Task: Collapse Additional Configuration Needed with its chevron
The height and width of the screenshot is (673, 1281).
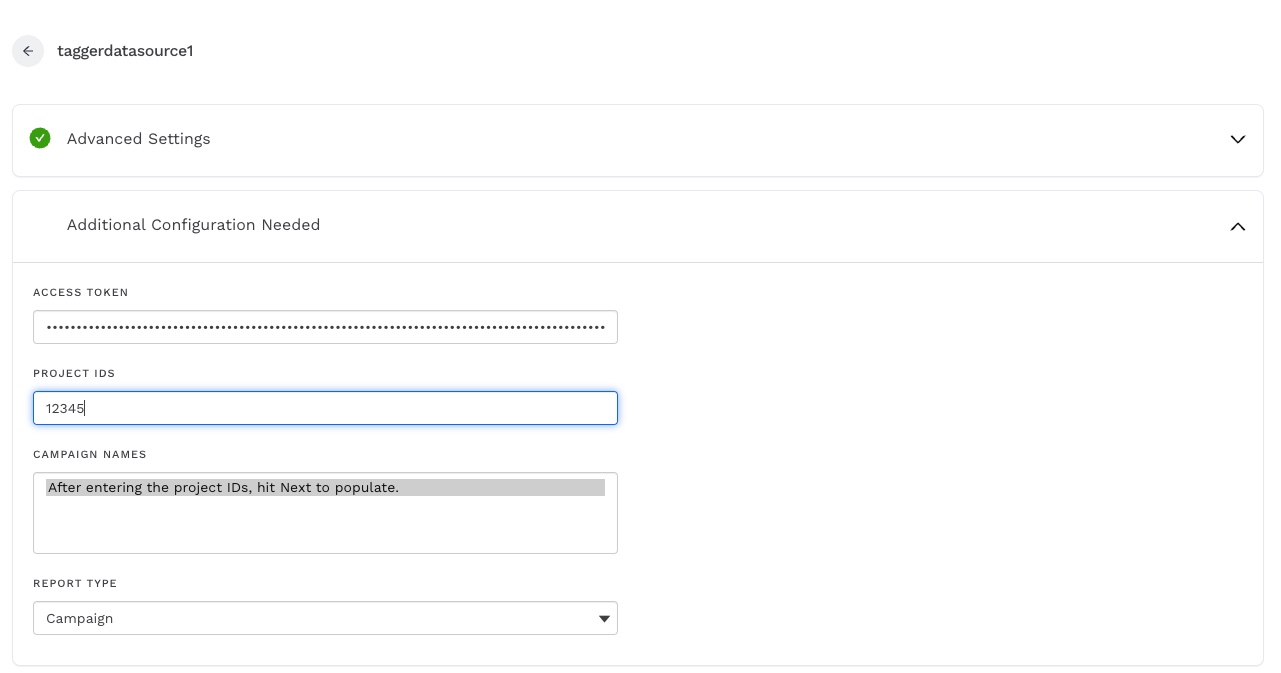Action: 1237,226
